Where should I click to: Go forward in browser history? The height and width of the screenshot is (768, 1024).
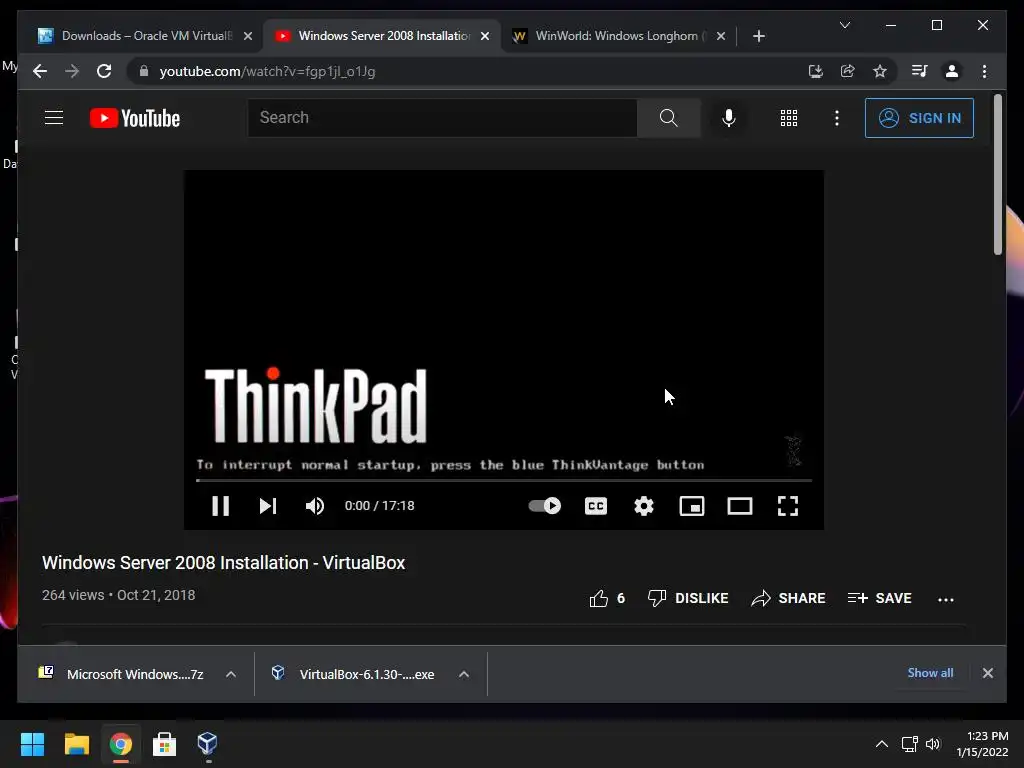tap(72, 71)
